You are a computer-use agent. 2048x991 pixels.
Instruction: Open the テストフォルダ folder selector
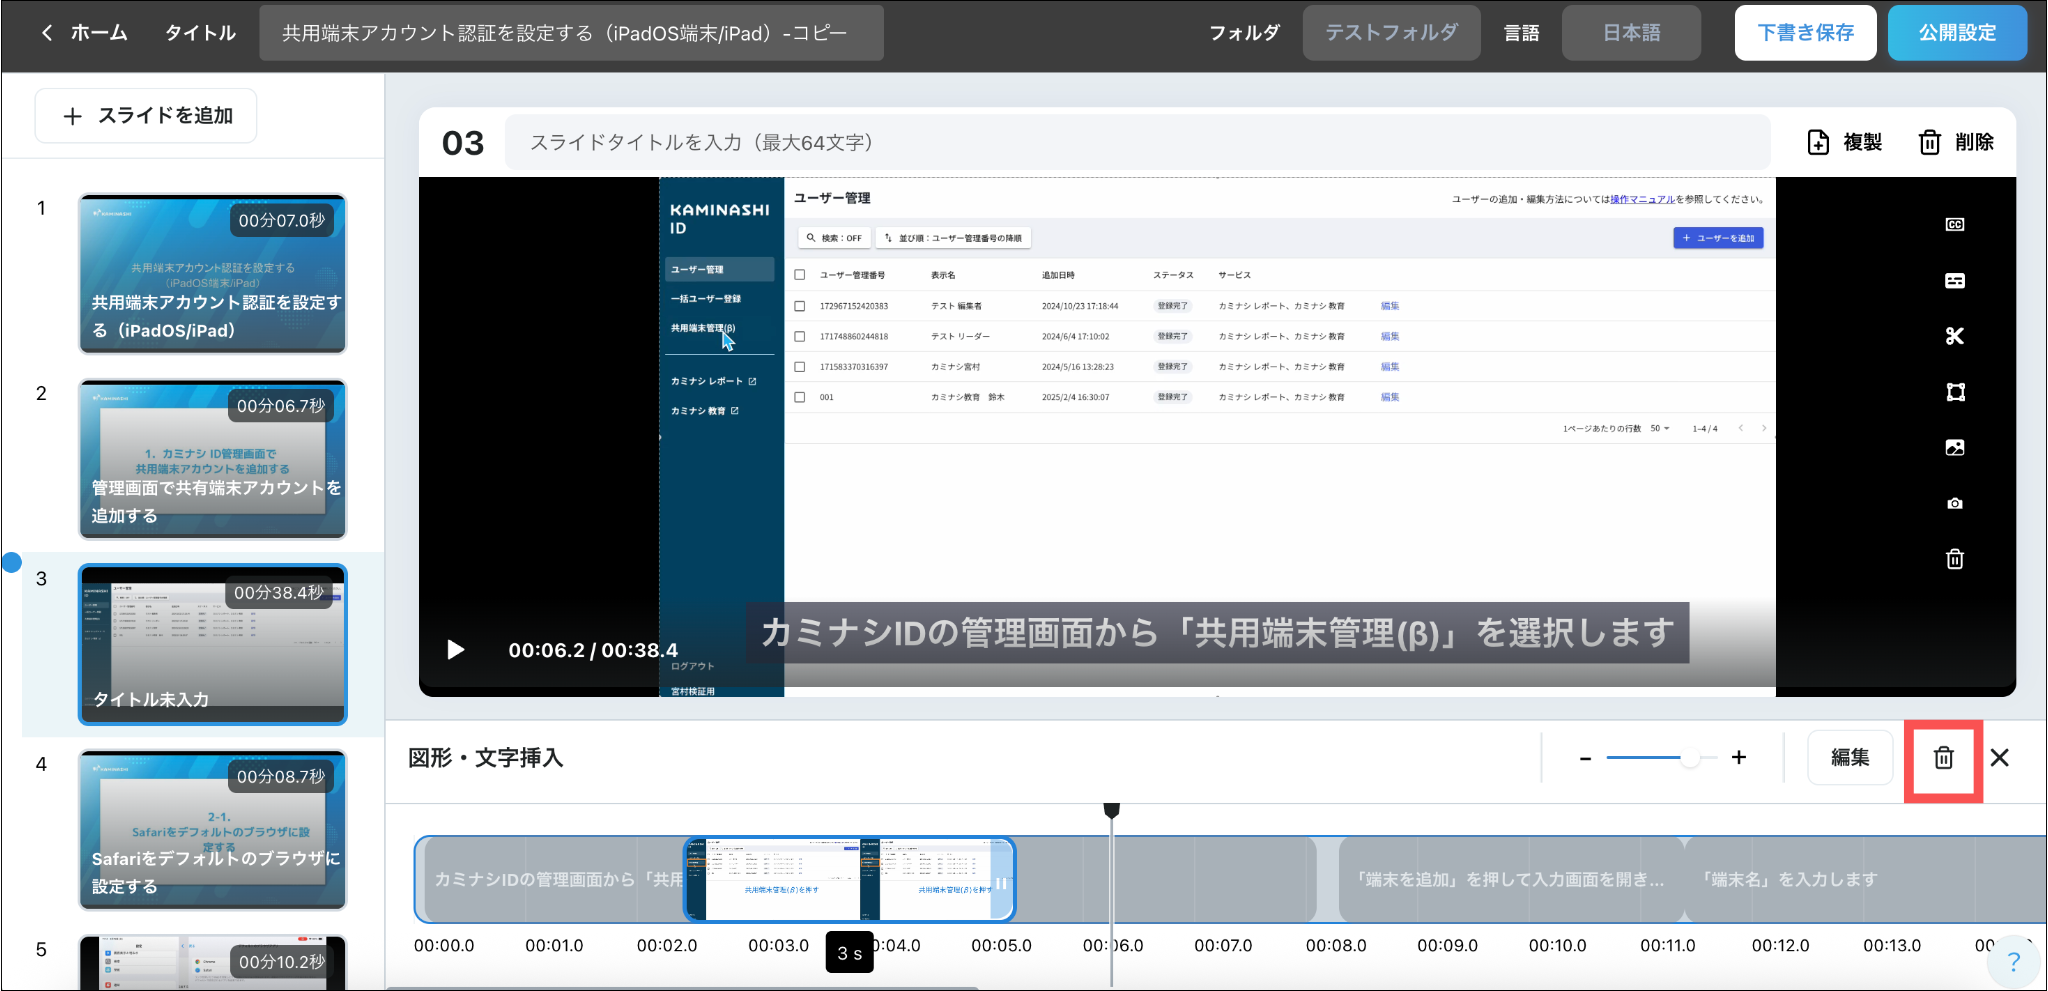[x=1391, y=33]
